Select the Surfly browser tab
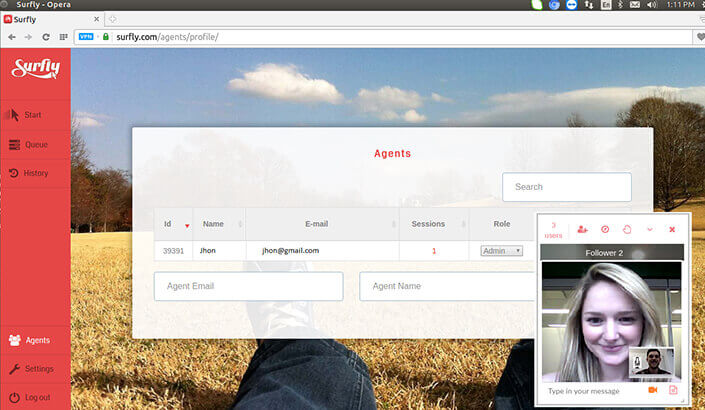The image size is (705, 410). click(x=52, y=19)
